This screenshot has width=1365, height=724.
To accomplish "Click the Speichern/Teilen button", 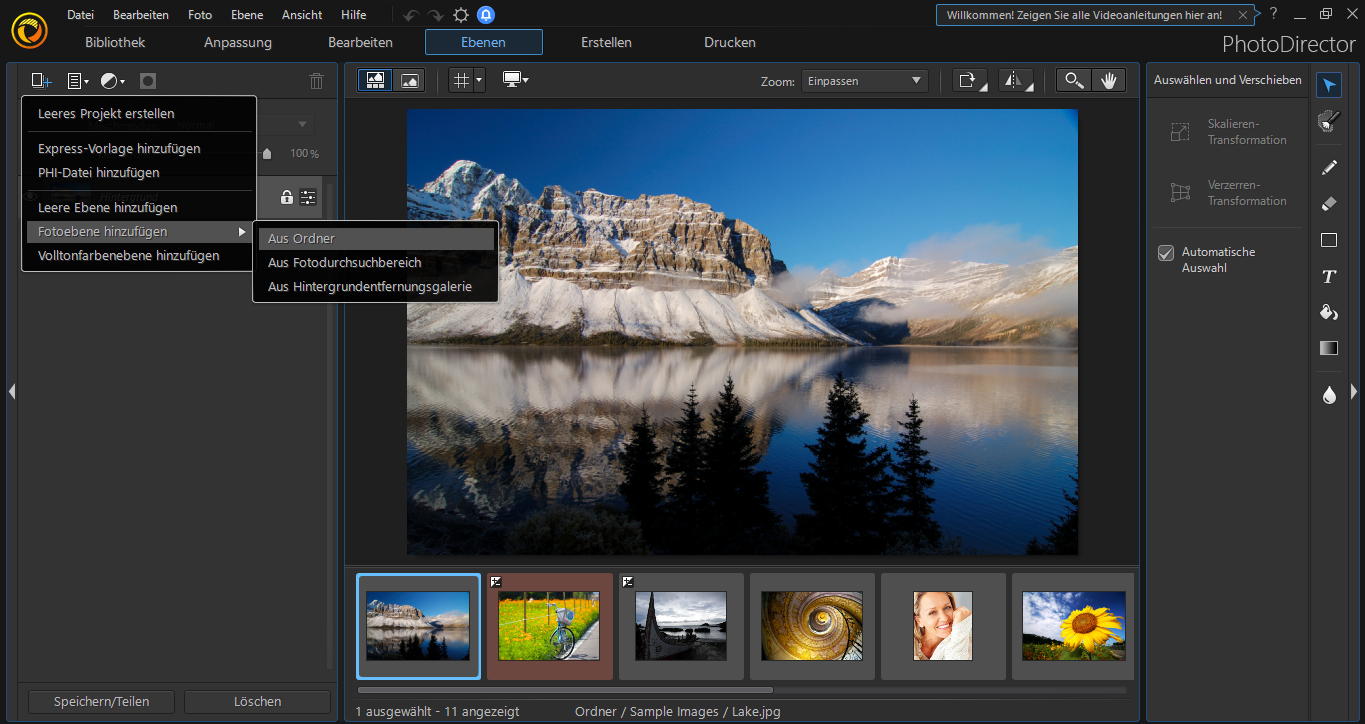I will [101, 702].
